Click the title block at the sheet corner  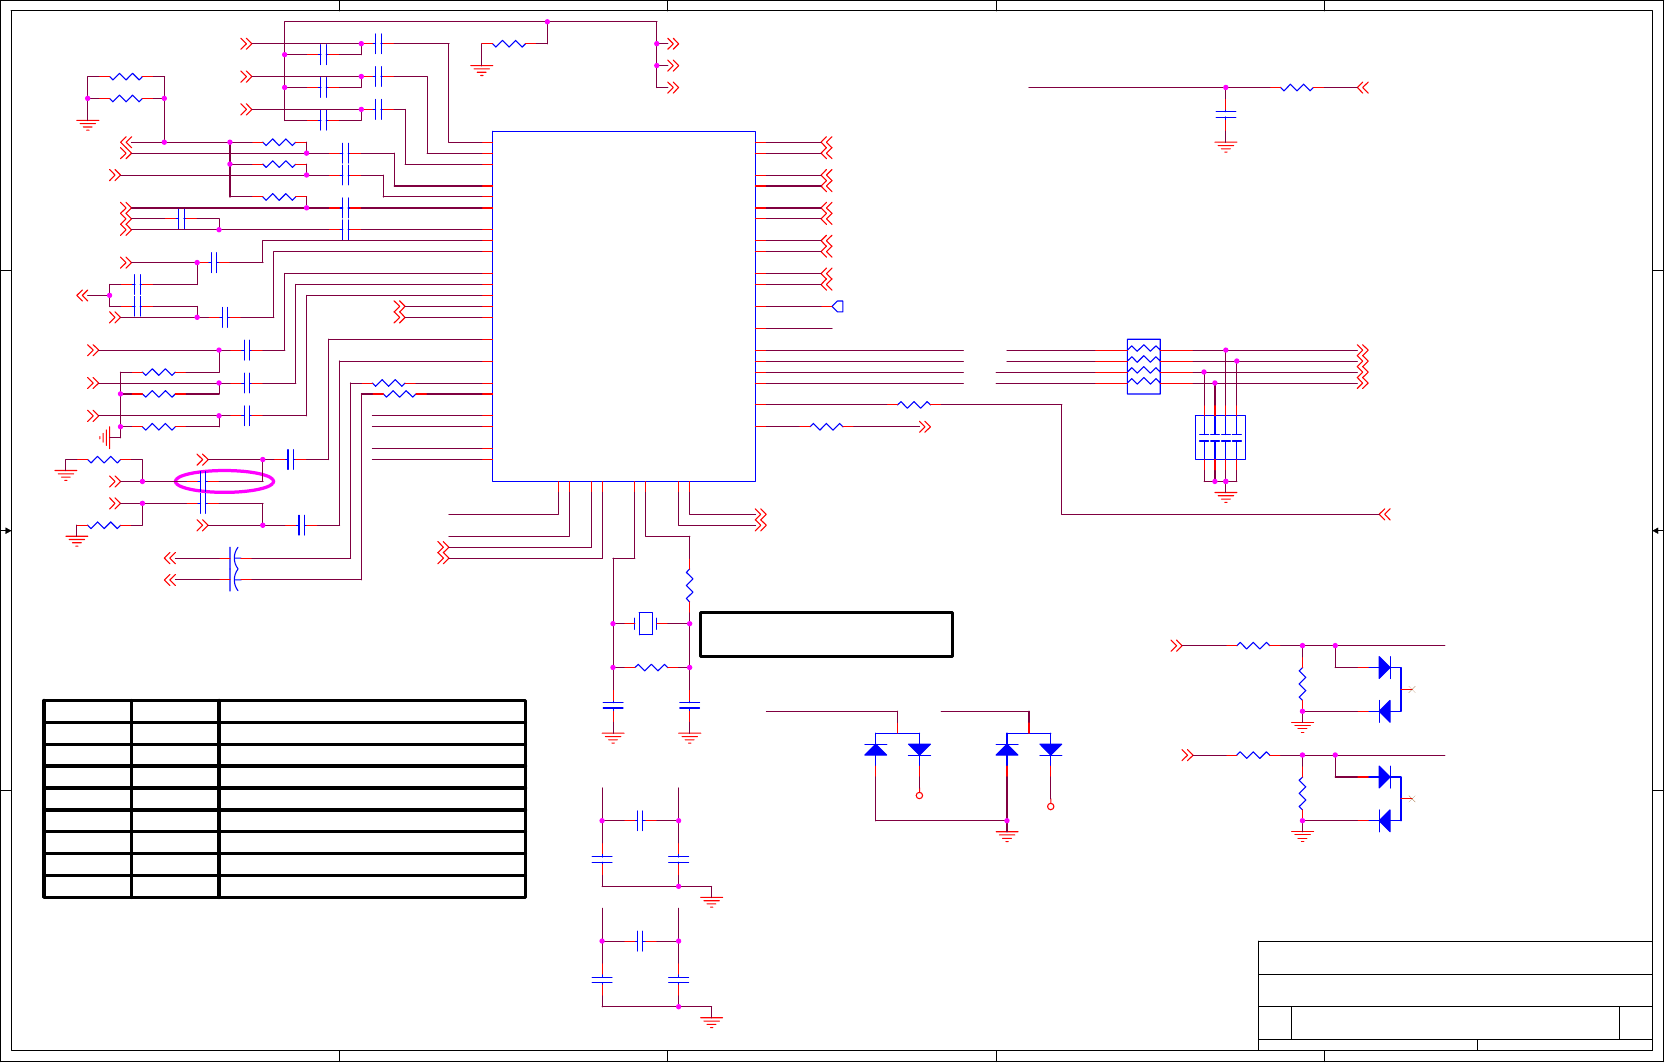click(x=1455, y=996)
